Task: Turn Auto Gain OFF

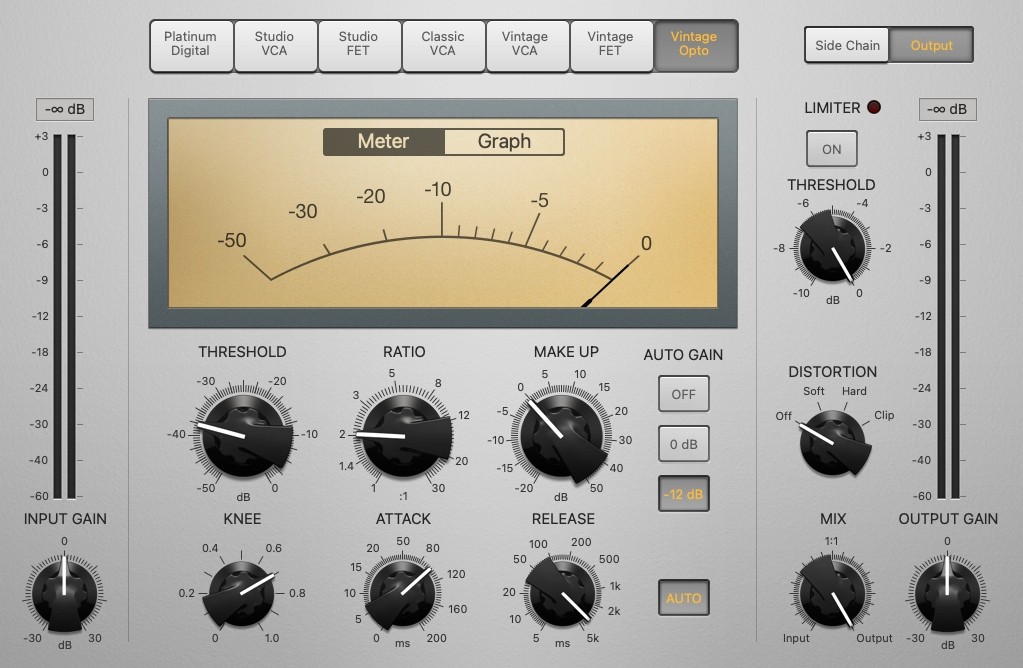Action: click(x=683, y=393)
